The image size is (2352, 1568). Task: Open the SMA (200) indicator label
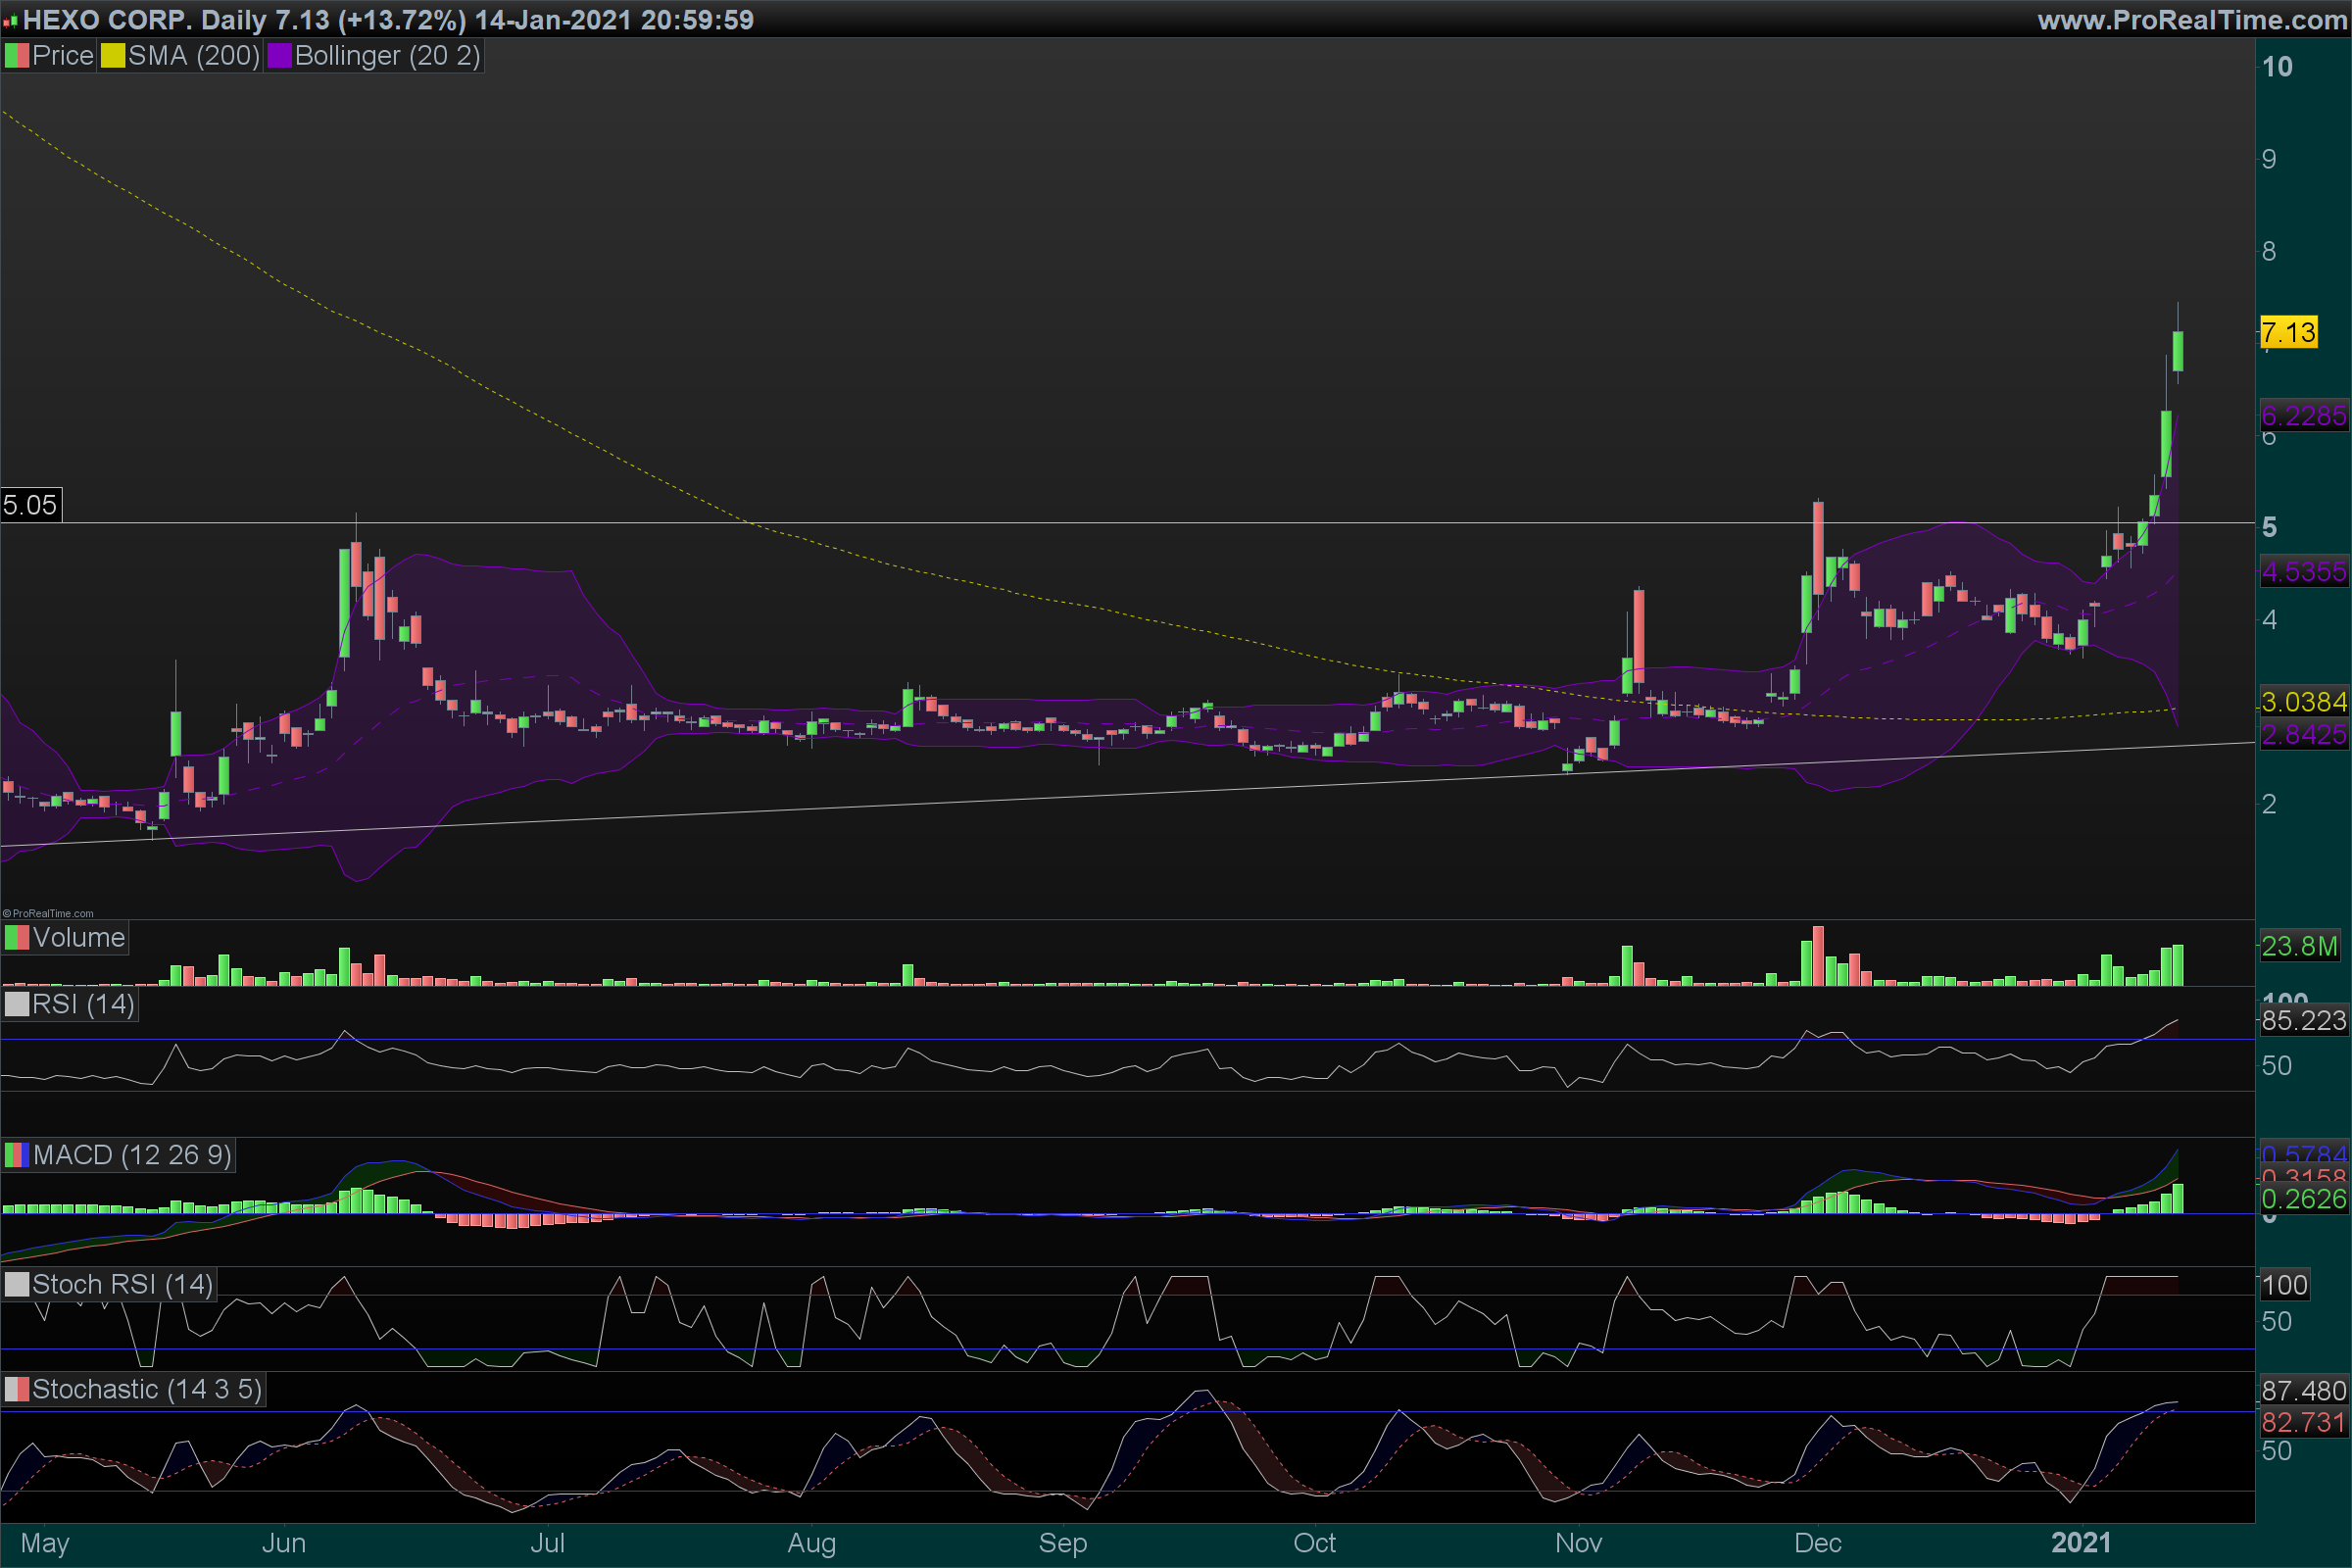coord(193,56)
